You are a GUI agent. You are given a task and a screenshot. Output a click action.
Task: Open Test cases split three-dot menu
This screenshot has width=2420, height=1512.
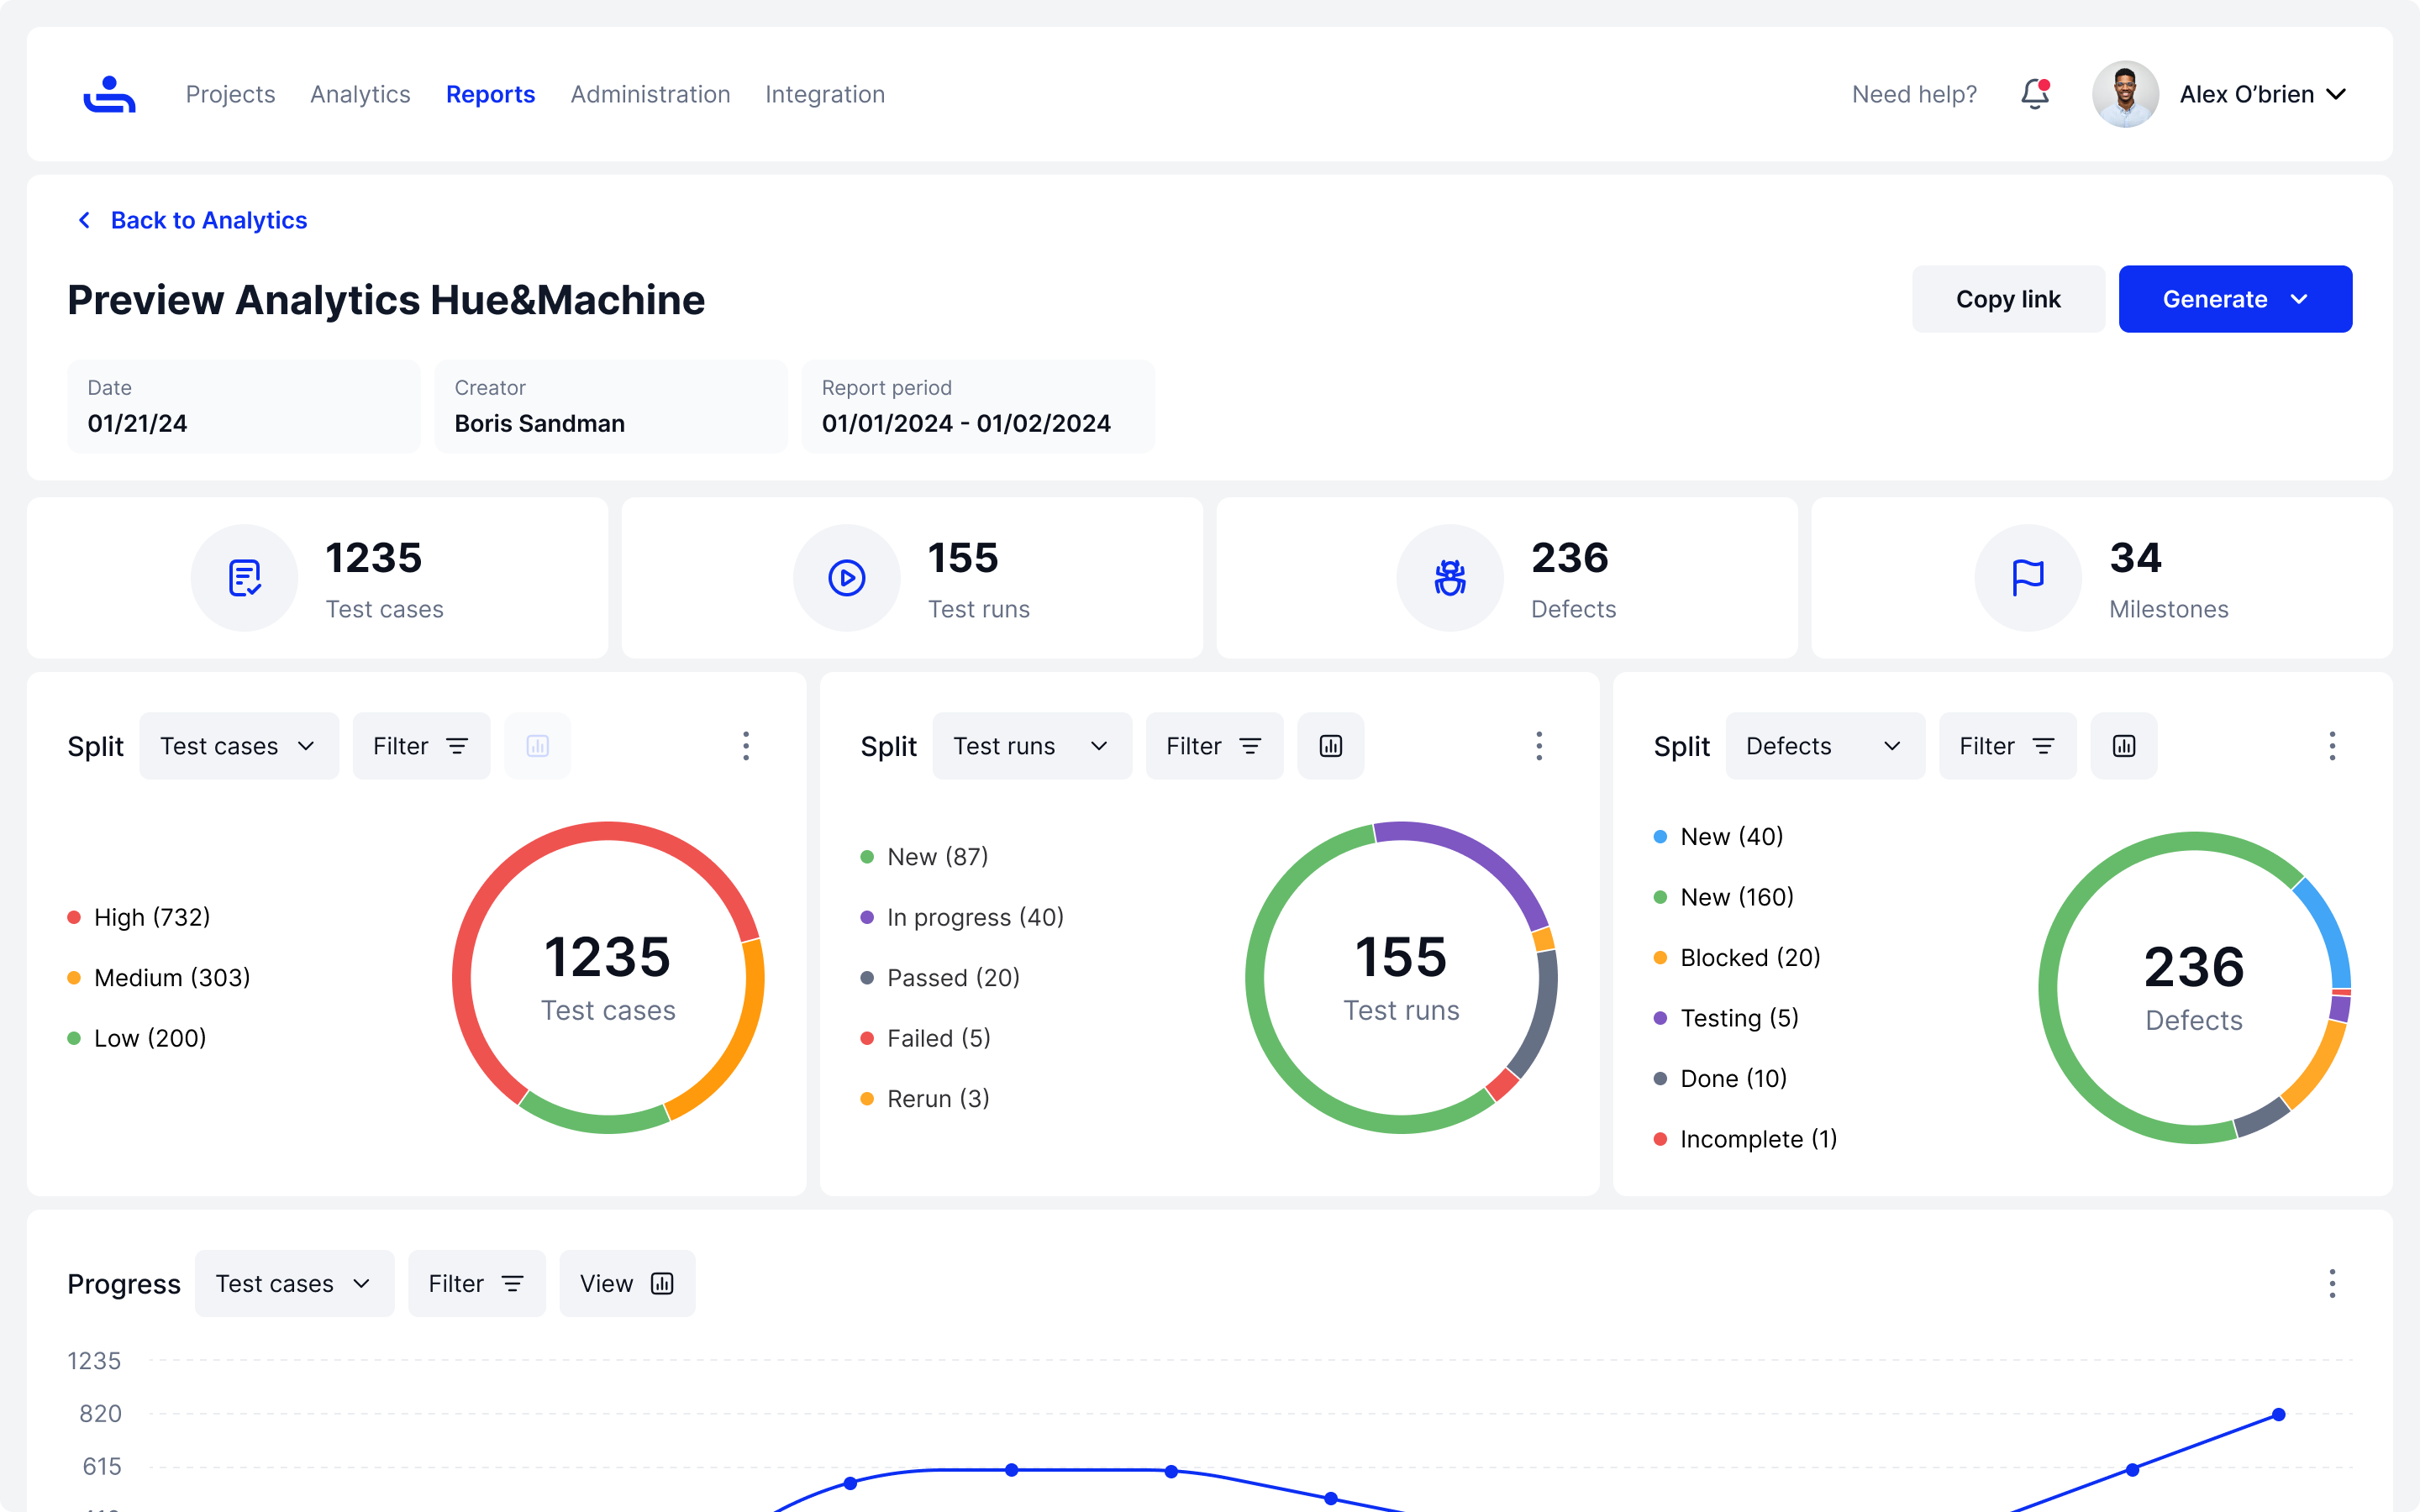(746, 746)
